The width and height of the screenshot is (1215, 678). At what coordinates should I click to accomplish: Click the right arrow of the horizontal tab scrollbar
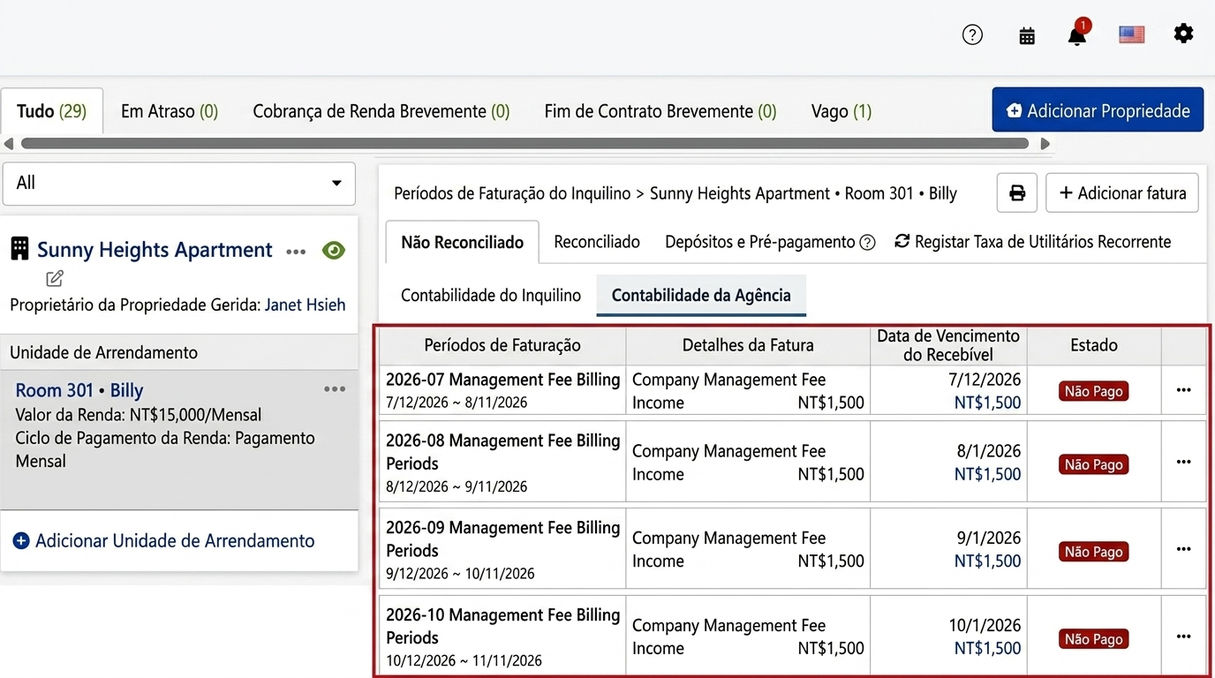(x=1046, y=144)
